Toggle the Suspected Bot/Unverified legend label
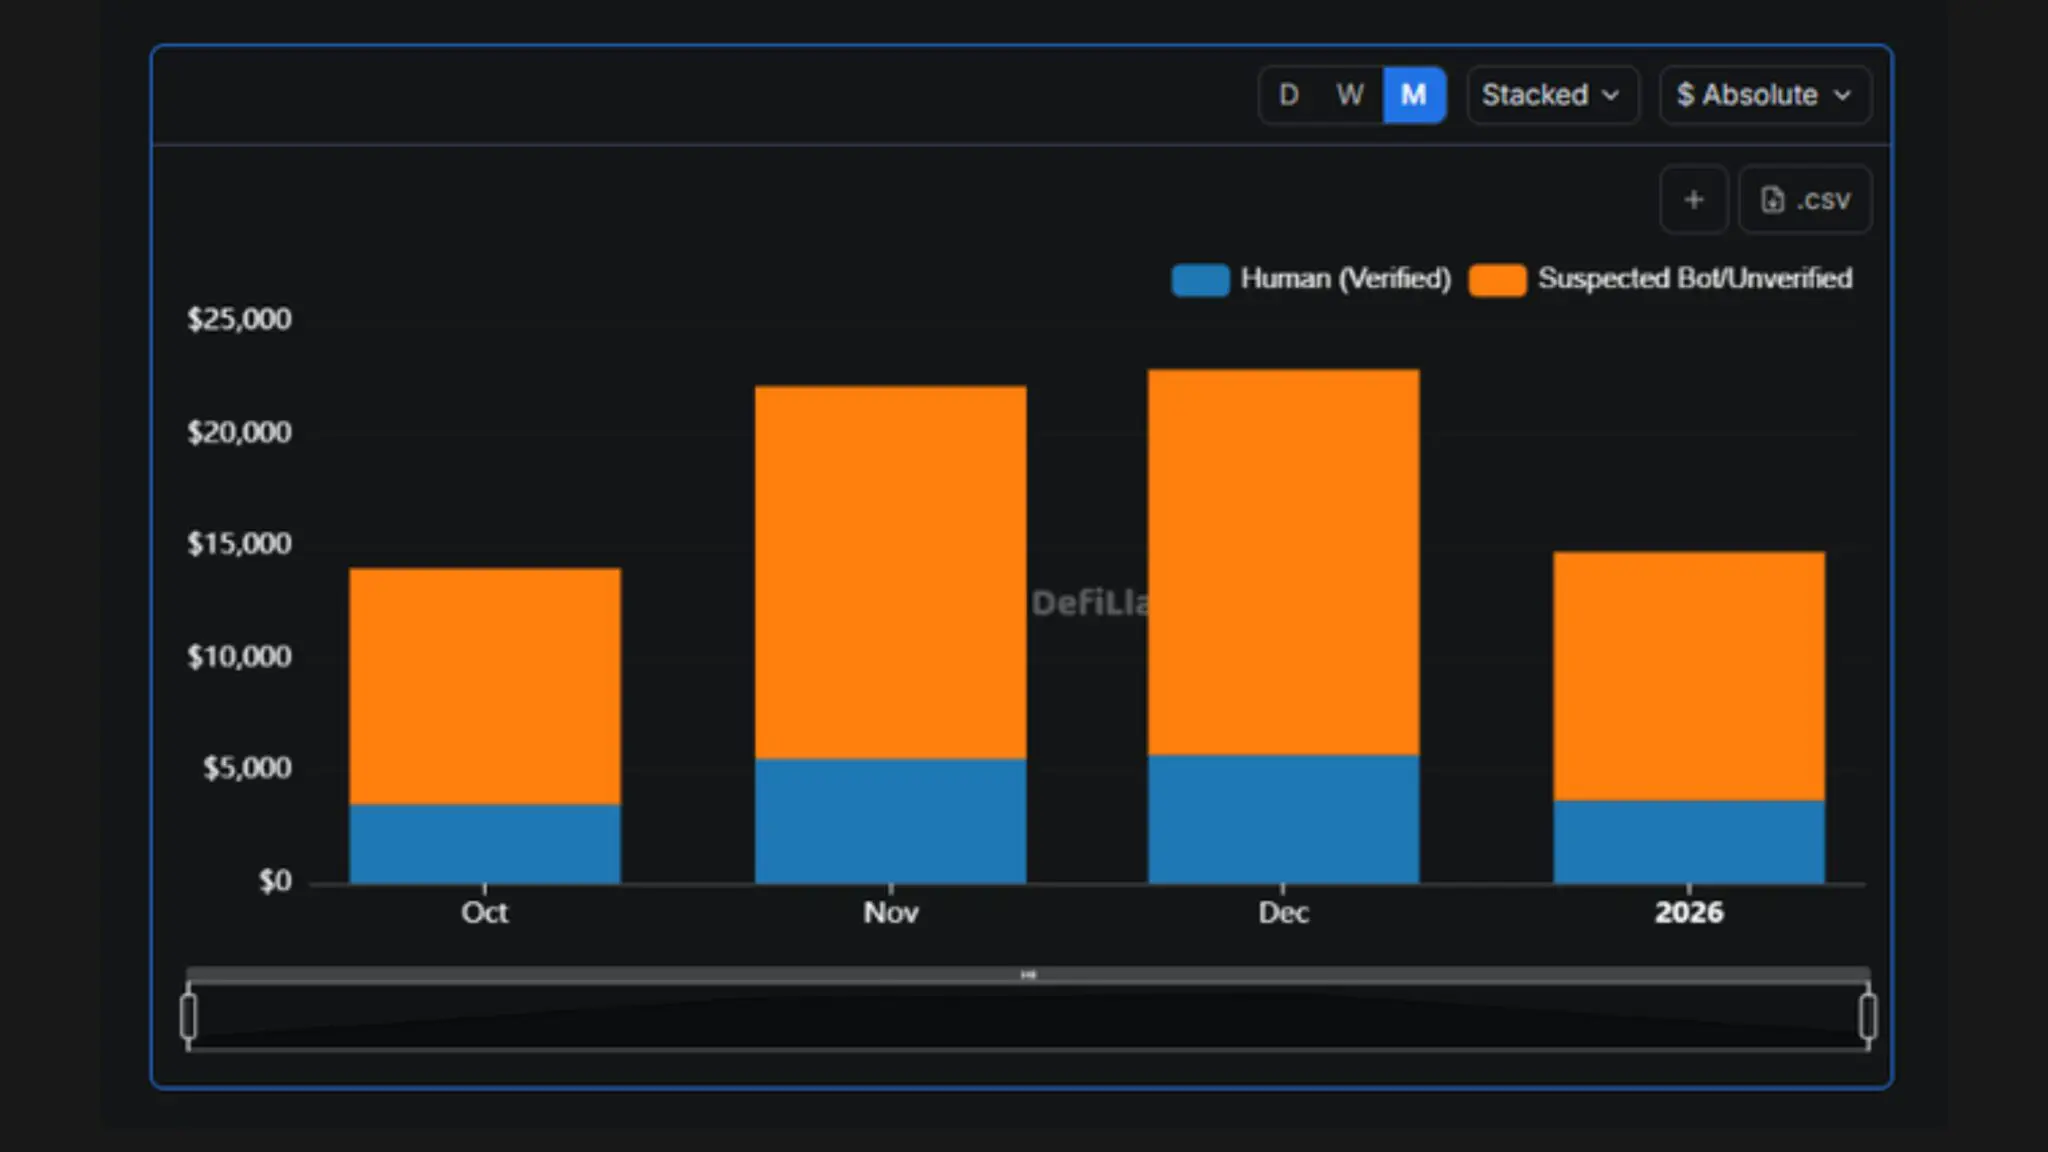The image size is (2048, 1152). (x=1694, y=278)
